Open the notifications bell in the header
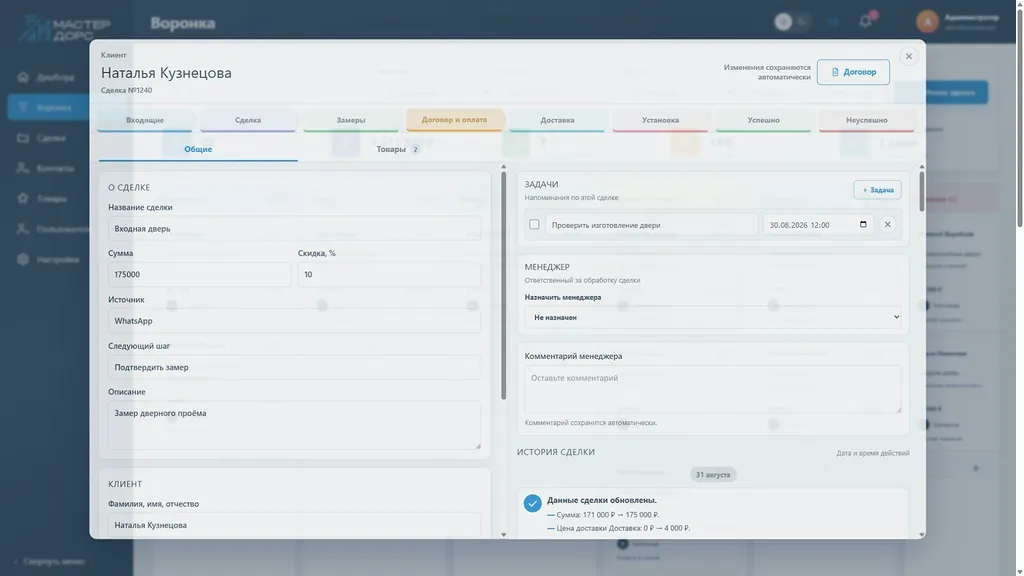Screen dimensions: 1024x576 [x=865, y=22]
